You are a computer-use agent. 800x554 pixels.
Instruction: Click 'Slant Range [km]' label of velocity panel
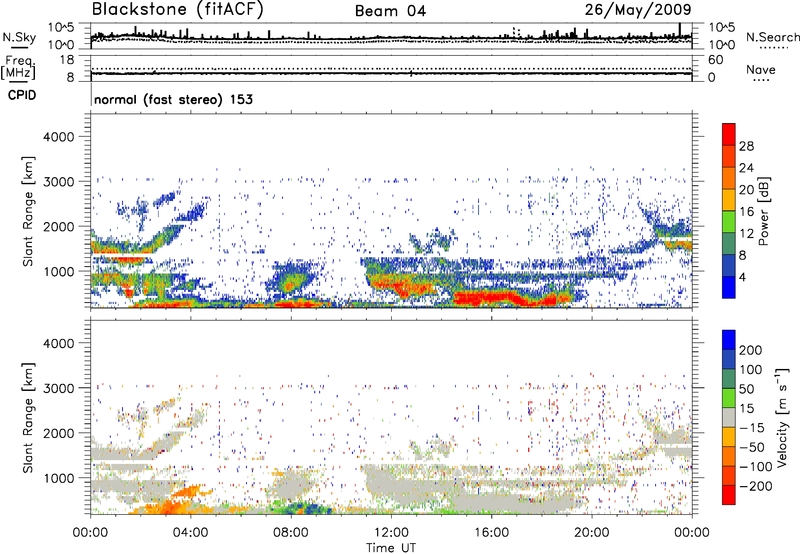pos(28,418)
